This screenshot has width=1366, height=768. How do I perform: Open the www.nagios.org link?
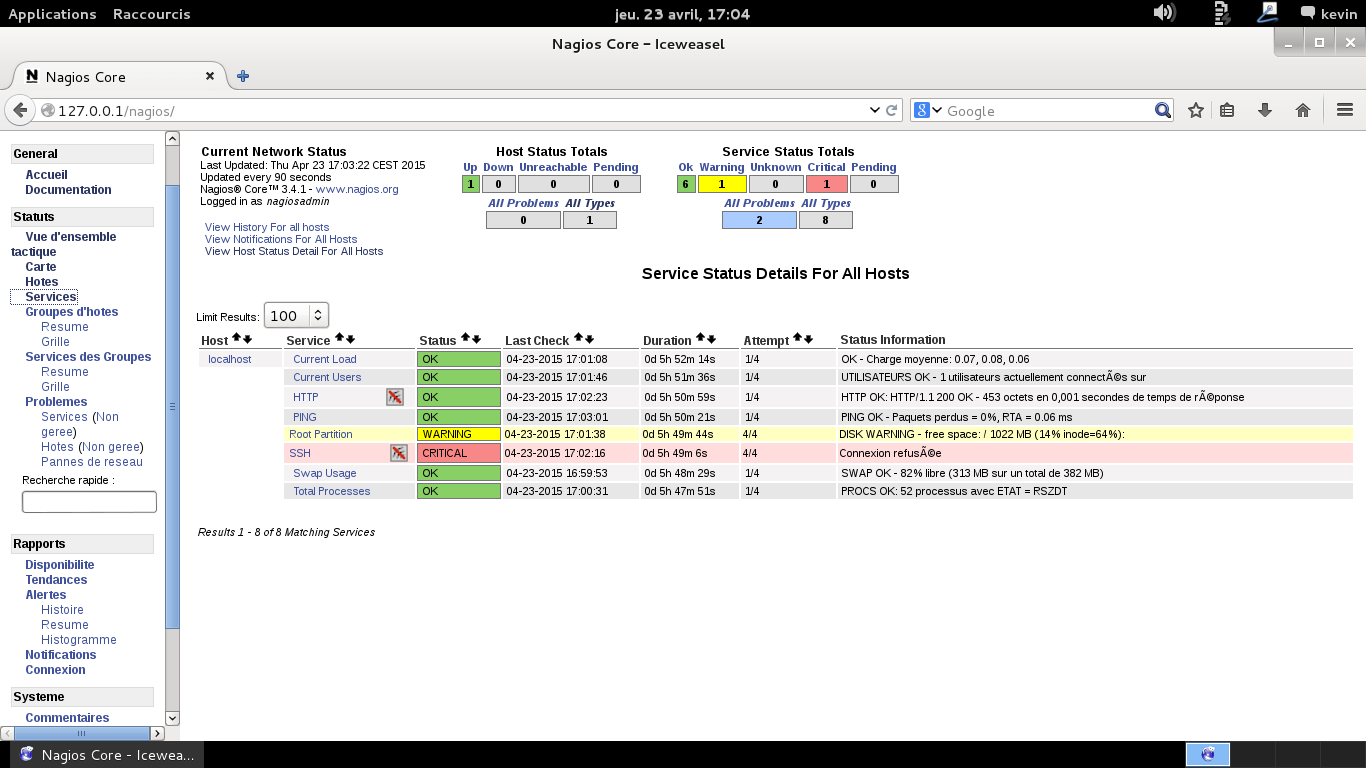[x=357, y=189]
